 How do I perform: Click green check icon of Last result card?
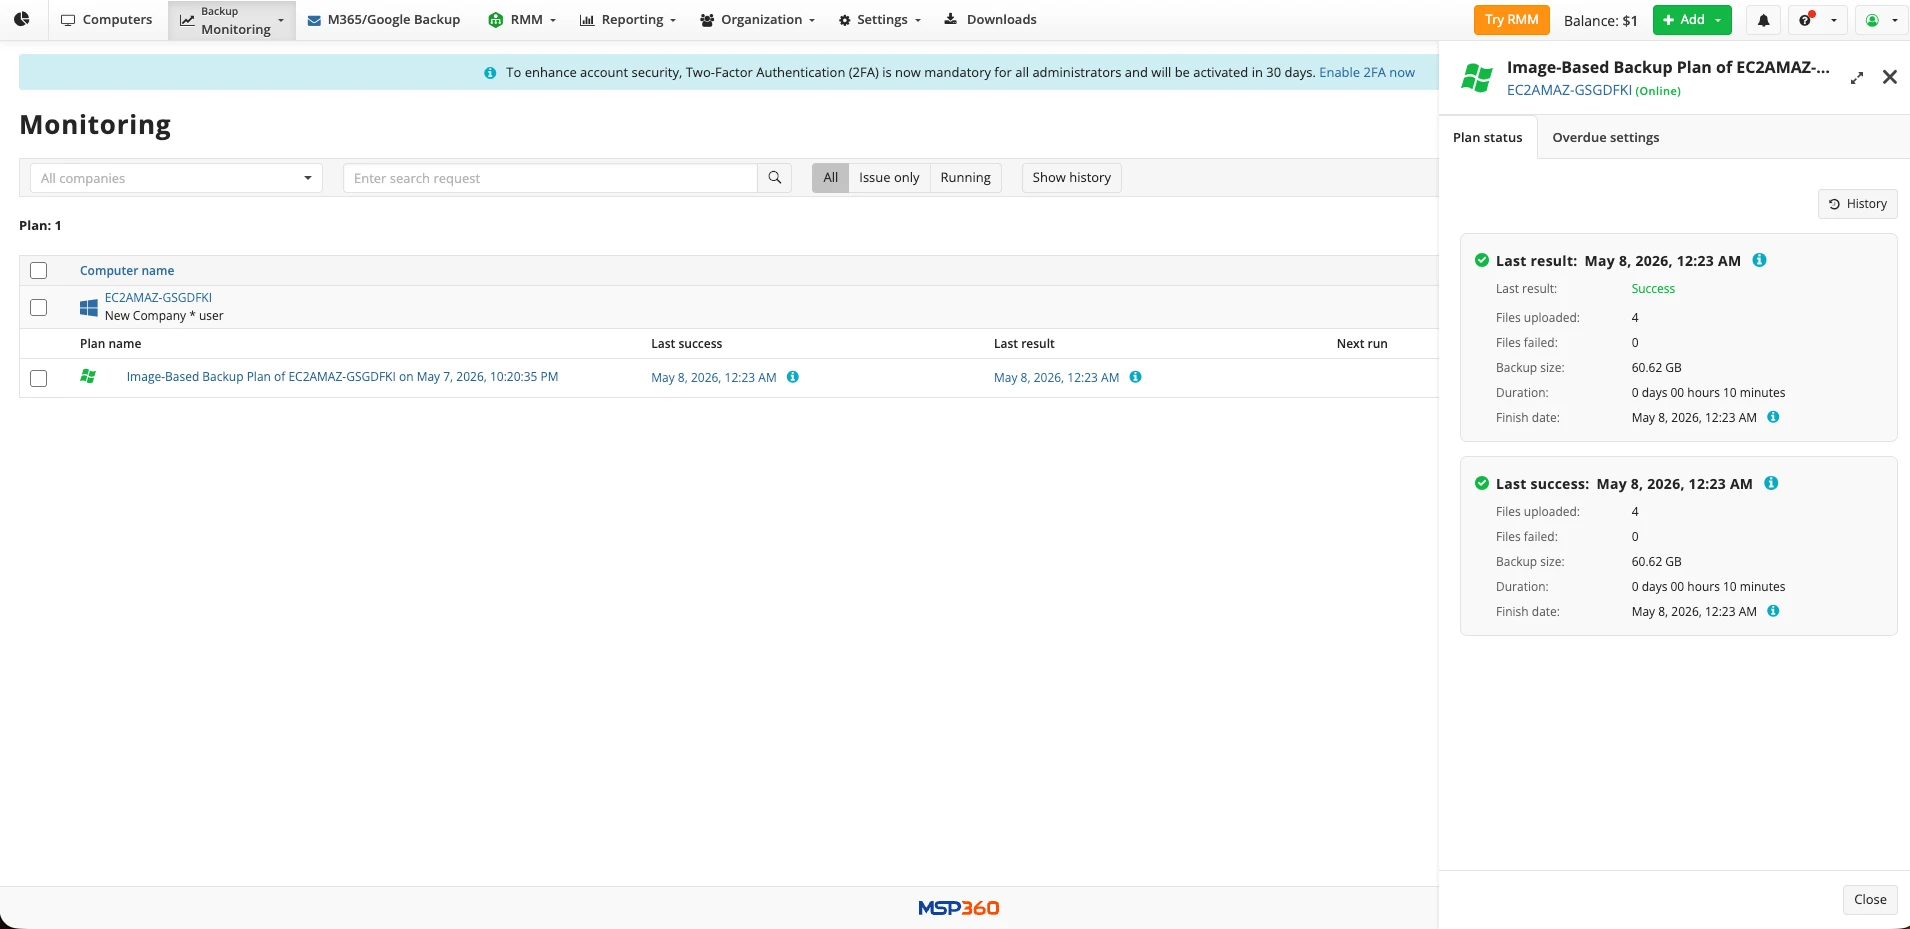[x=1482, y=260]
